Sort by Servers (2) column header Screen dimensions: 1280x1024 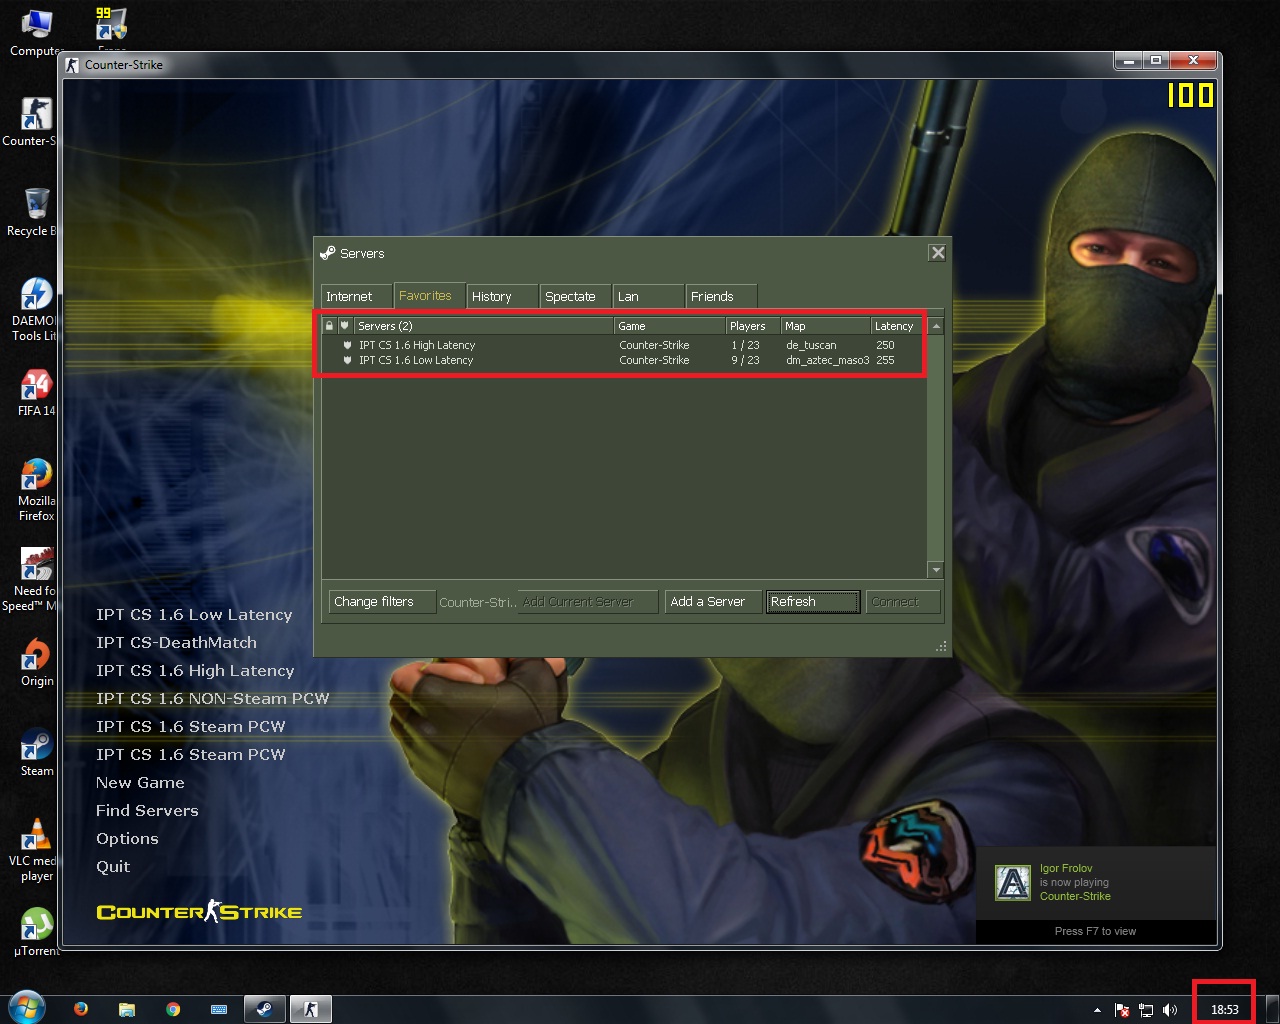click(484, 326)
